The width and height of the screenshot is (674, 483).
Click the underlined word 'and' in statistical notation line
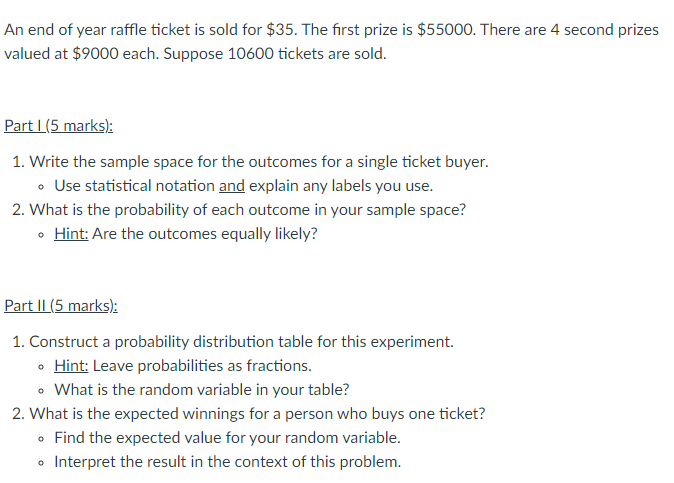(232, 186)
